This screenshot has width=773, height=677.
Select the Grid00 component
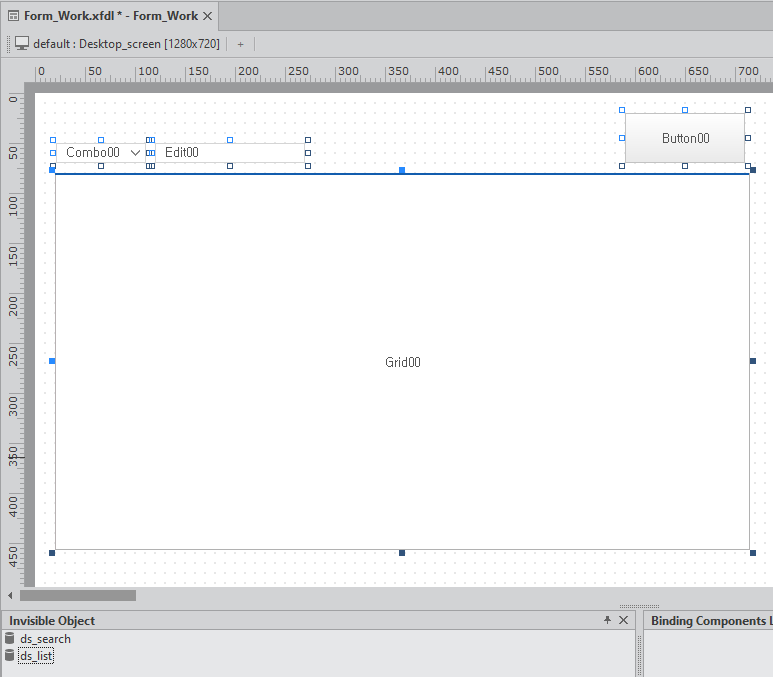tap(402, 362)
